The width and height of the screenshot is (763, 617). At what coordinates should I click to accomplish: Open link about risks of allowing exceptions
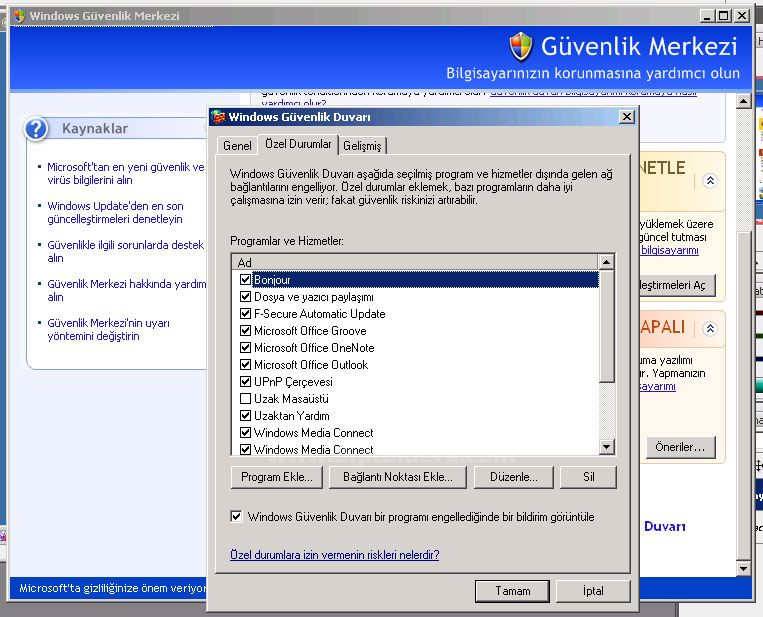[x=335, y=555]
